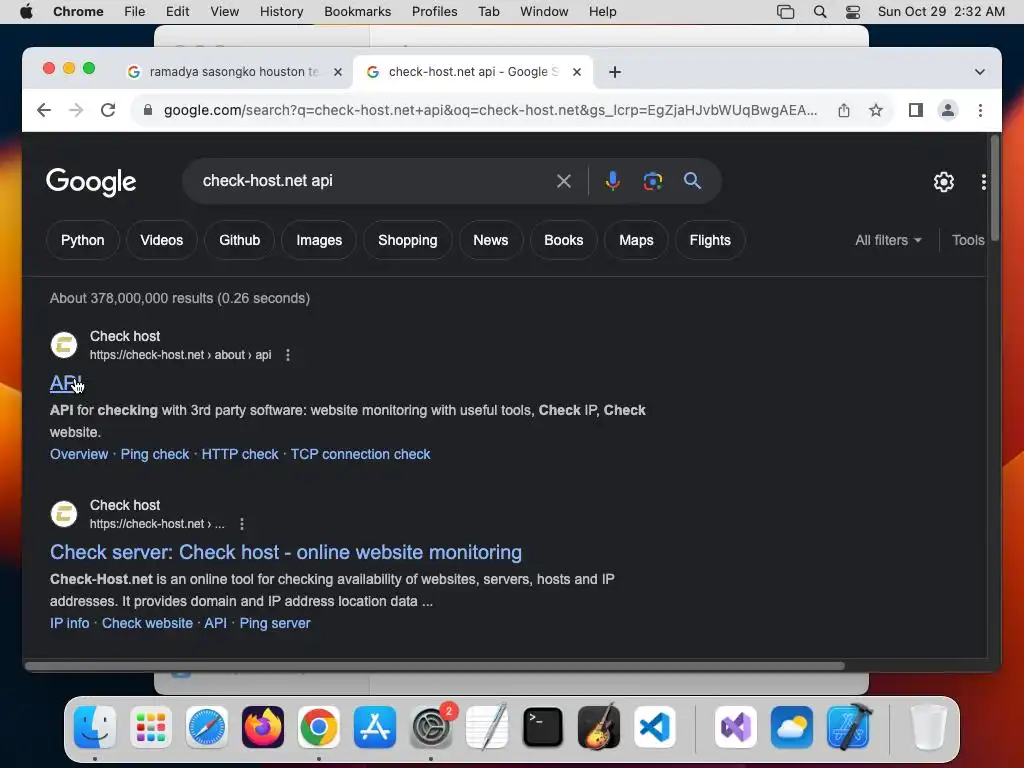Close the ramadya sasongko tab
This screenshot has width=1024, height=768.
click(x=338, y=72)
